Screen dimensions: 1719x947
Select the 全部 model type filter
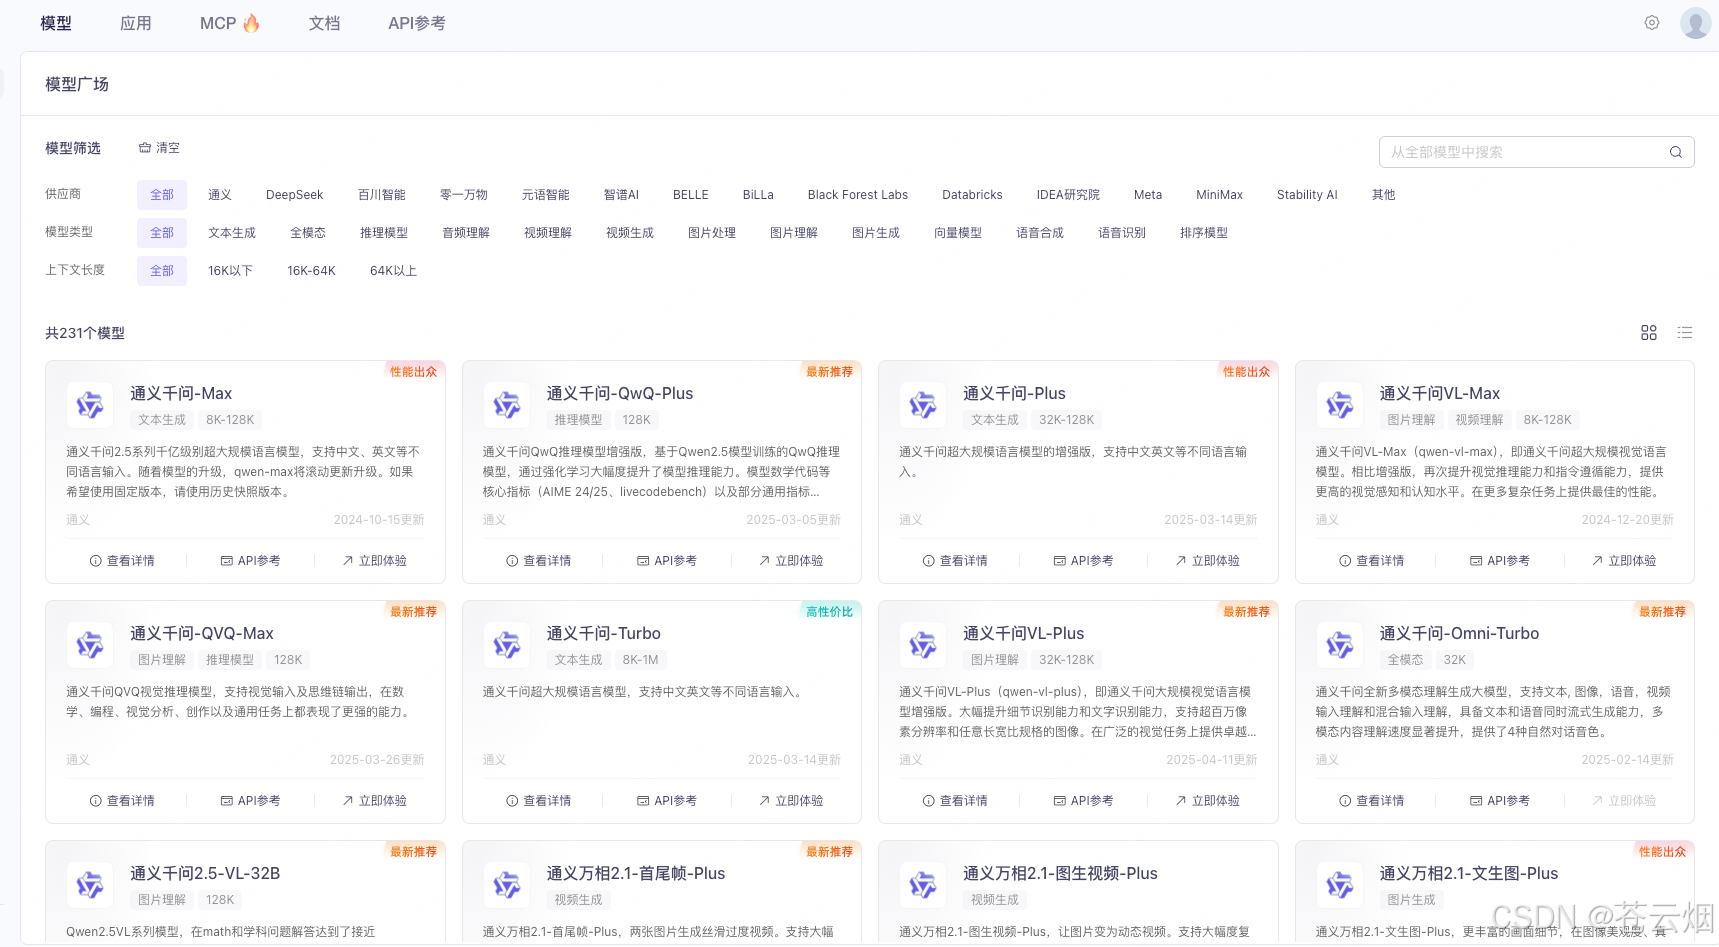pos(162,233)
